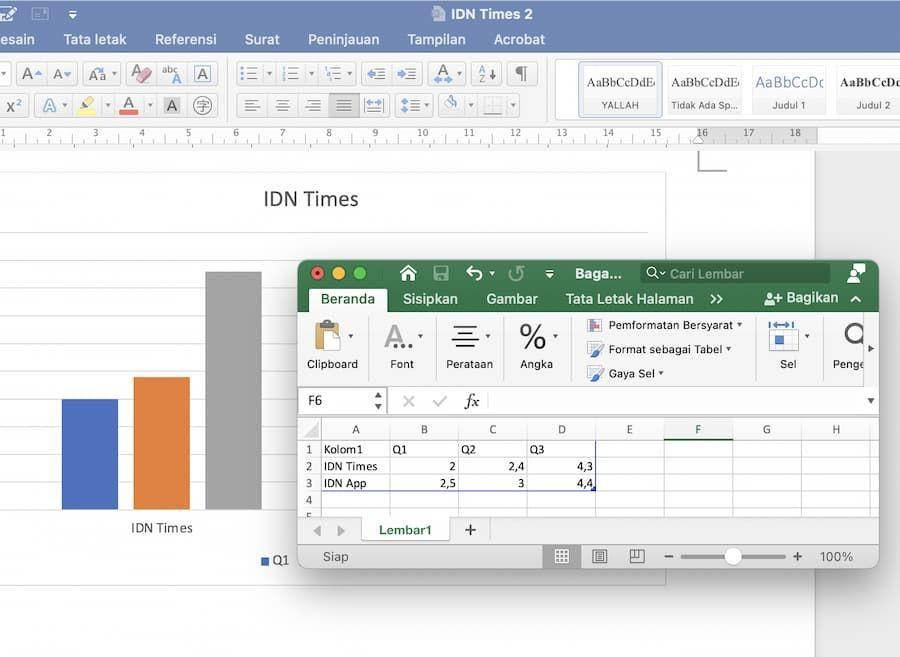Toggle distributed alignment in Word

point(374,106)
